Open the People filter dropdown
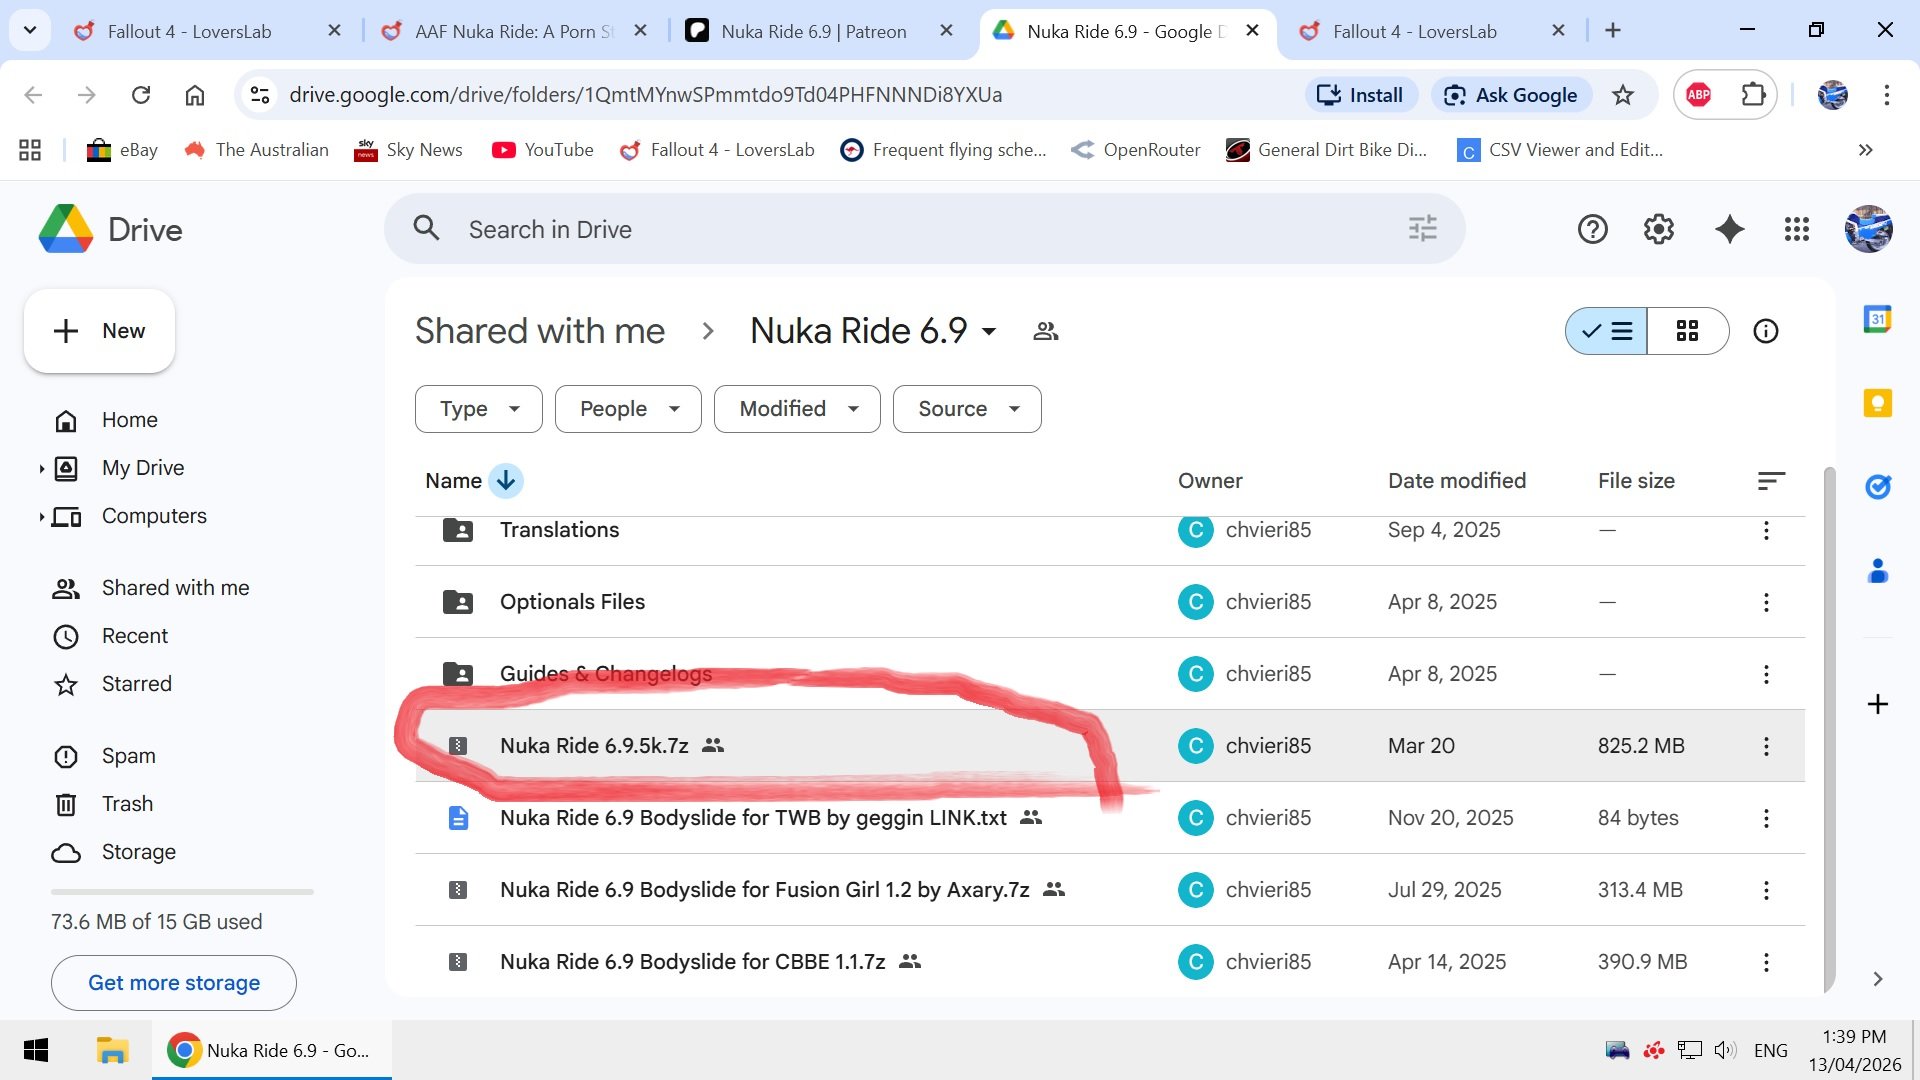This screenshot has height=1080, width=1920. tap(628, 409)
